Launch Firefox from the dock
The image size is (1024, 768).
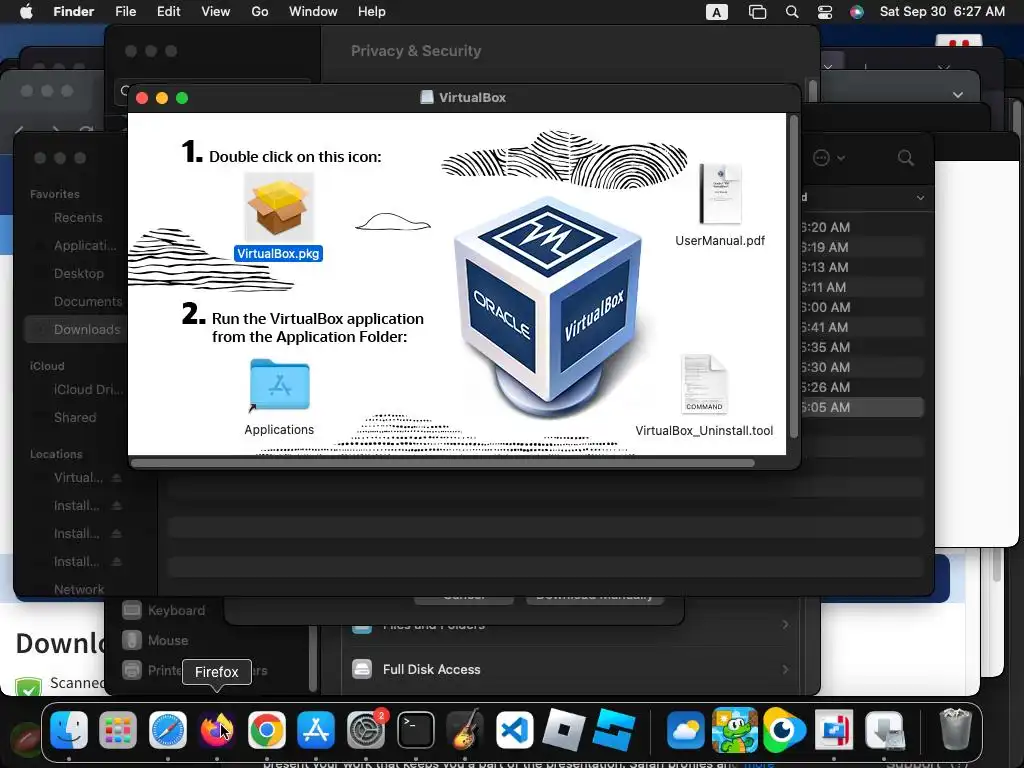217,729
